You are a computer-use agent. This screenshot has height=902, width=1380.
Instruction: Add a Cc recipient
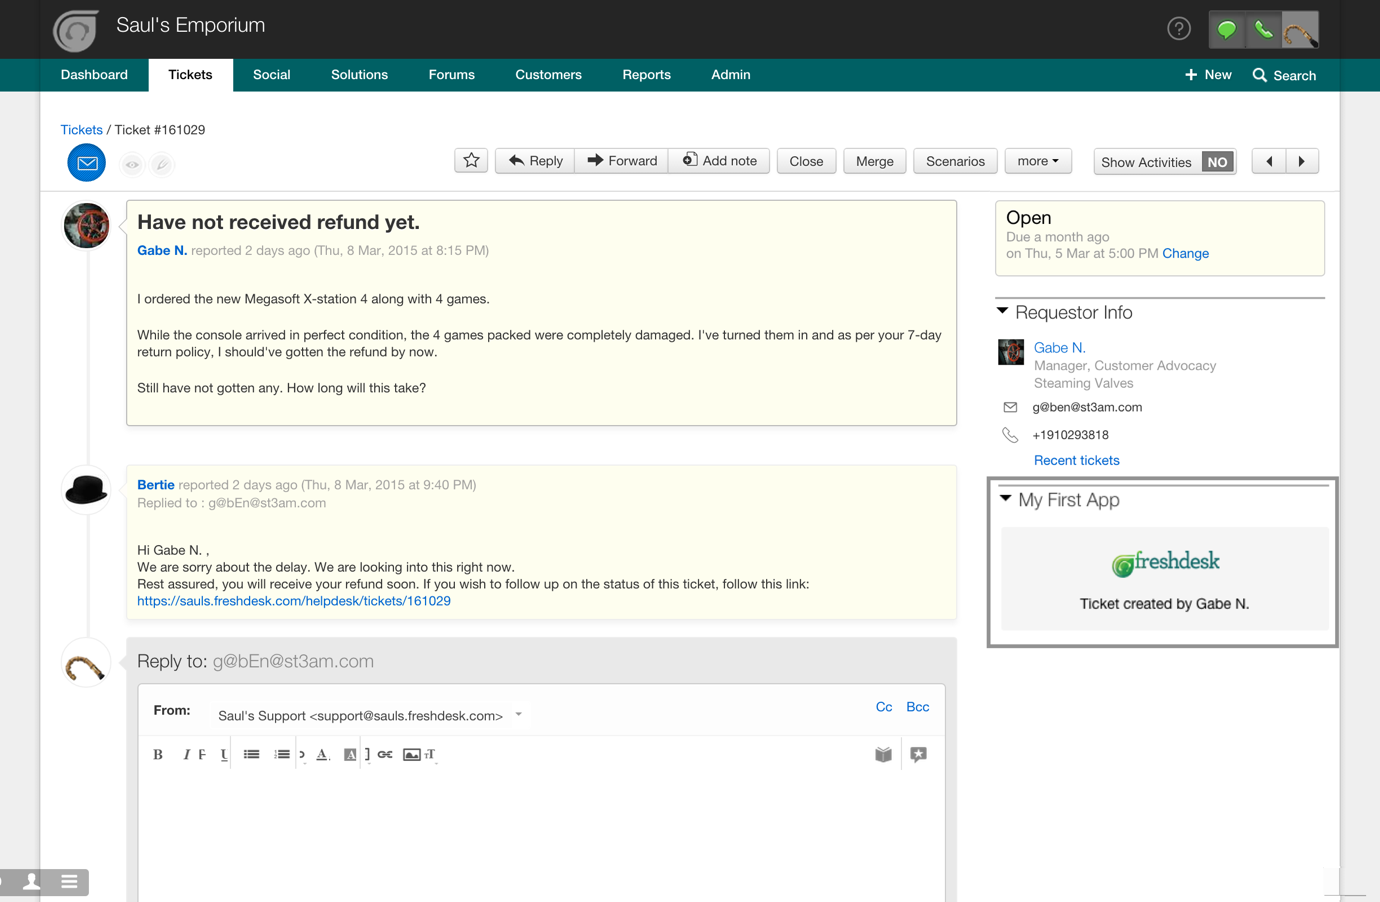click(884, 707)
